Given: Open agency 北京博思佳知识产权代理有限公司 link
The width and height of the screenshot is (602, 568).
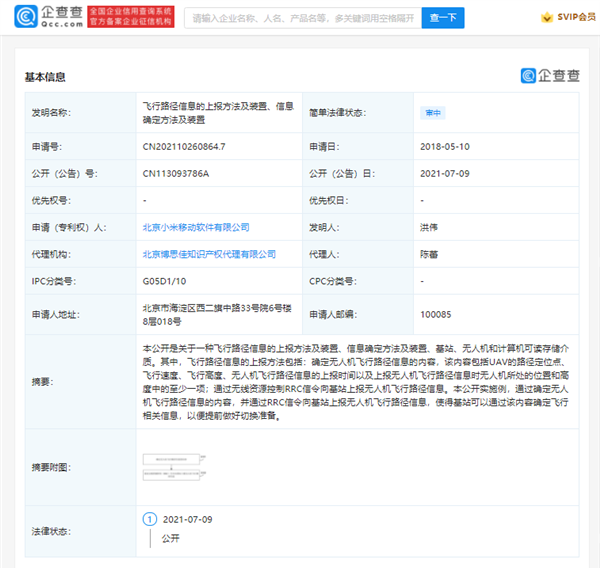Looking at the screenshot, I should (209, 255).
